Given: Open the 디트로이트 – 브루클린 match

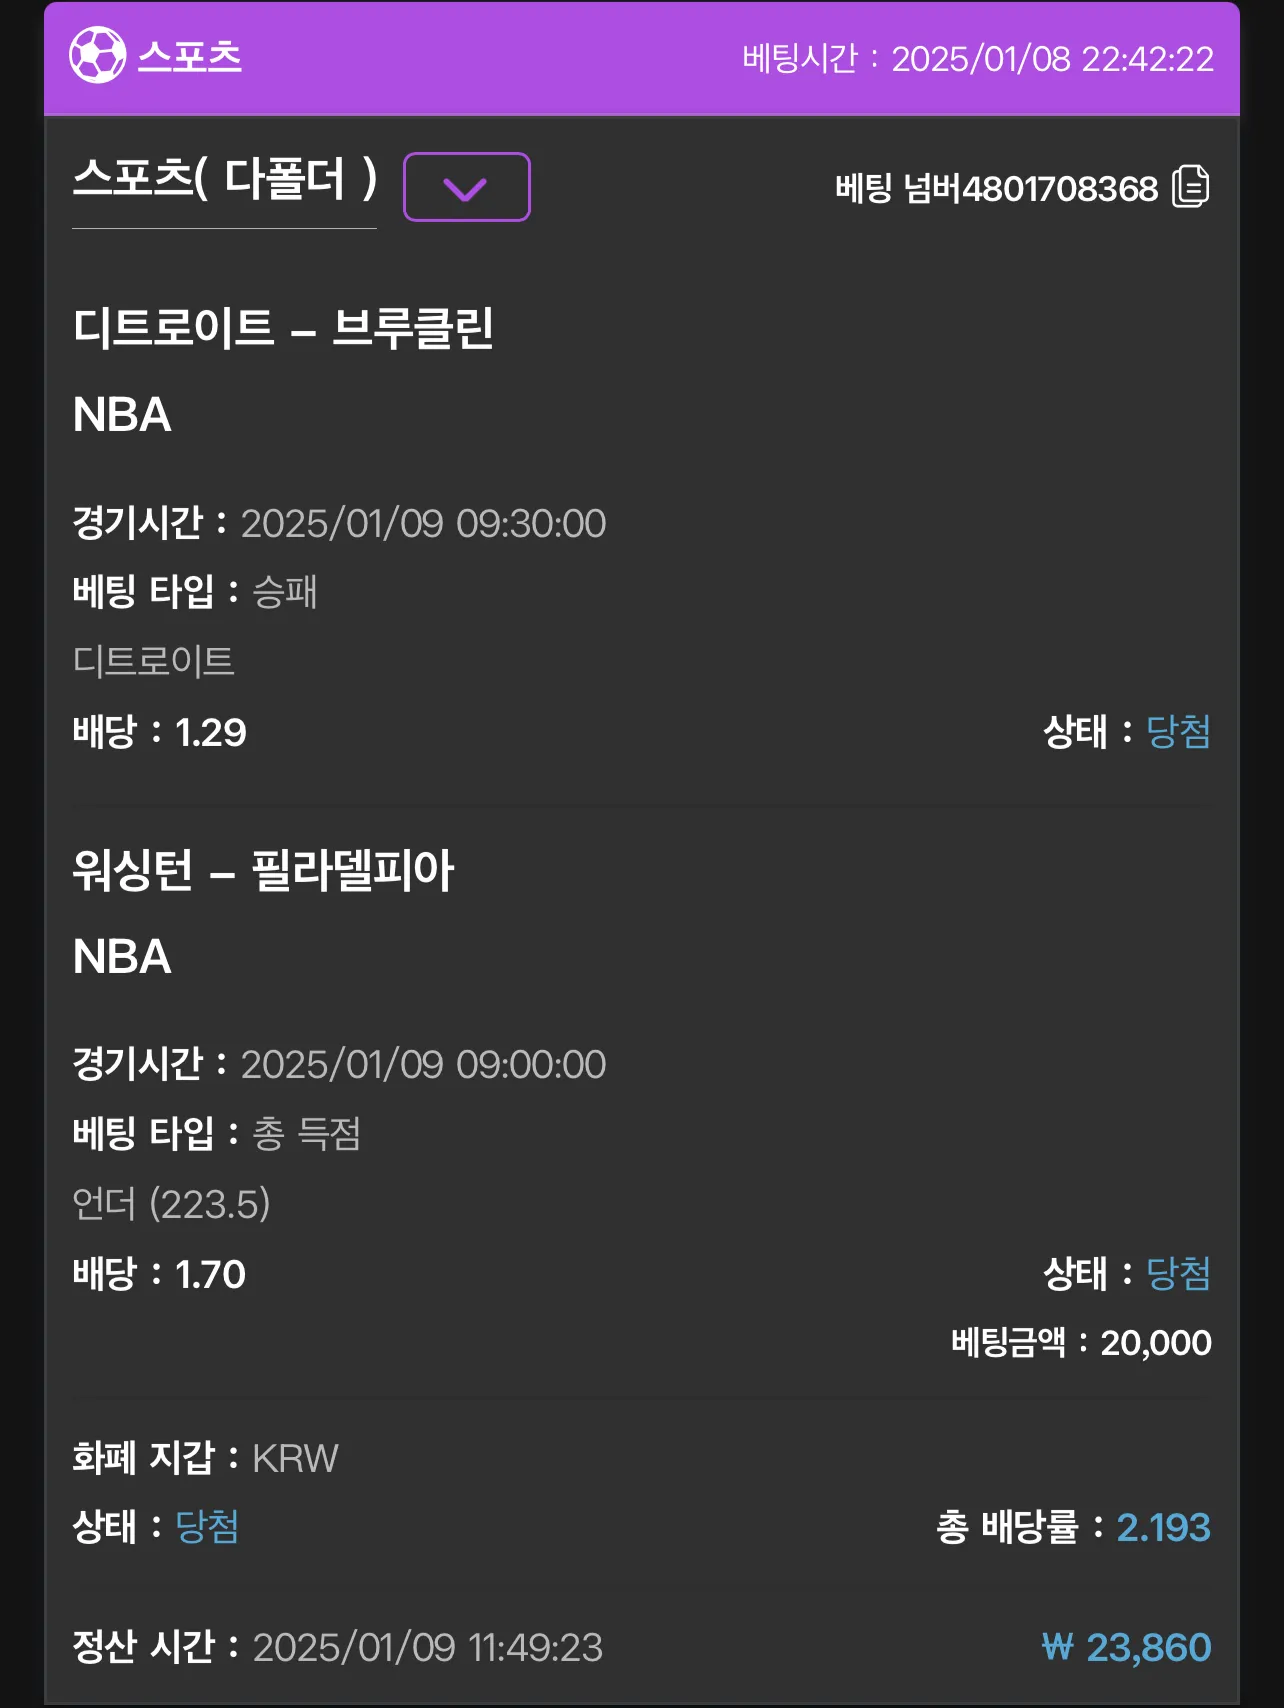Looking at the screenshot, I should click(x=283, y=328).
